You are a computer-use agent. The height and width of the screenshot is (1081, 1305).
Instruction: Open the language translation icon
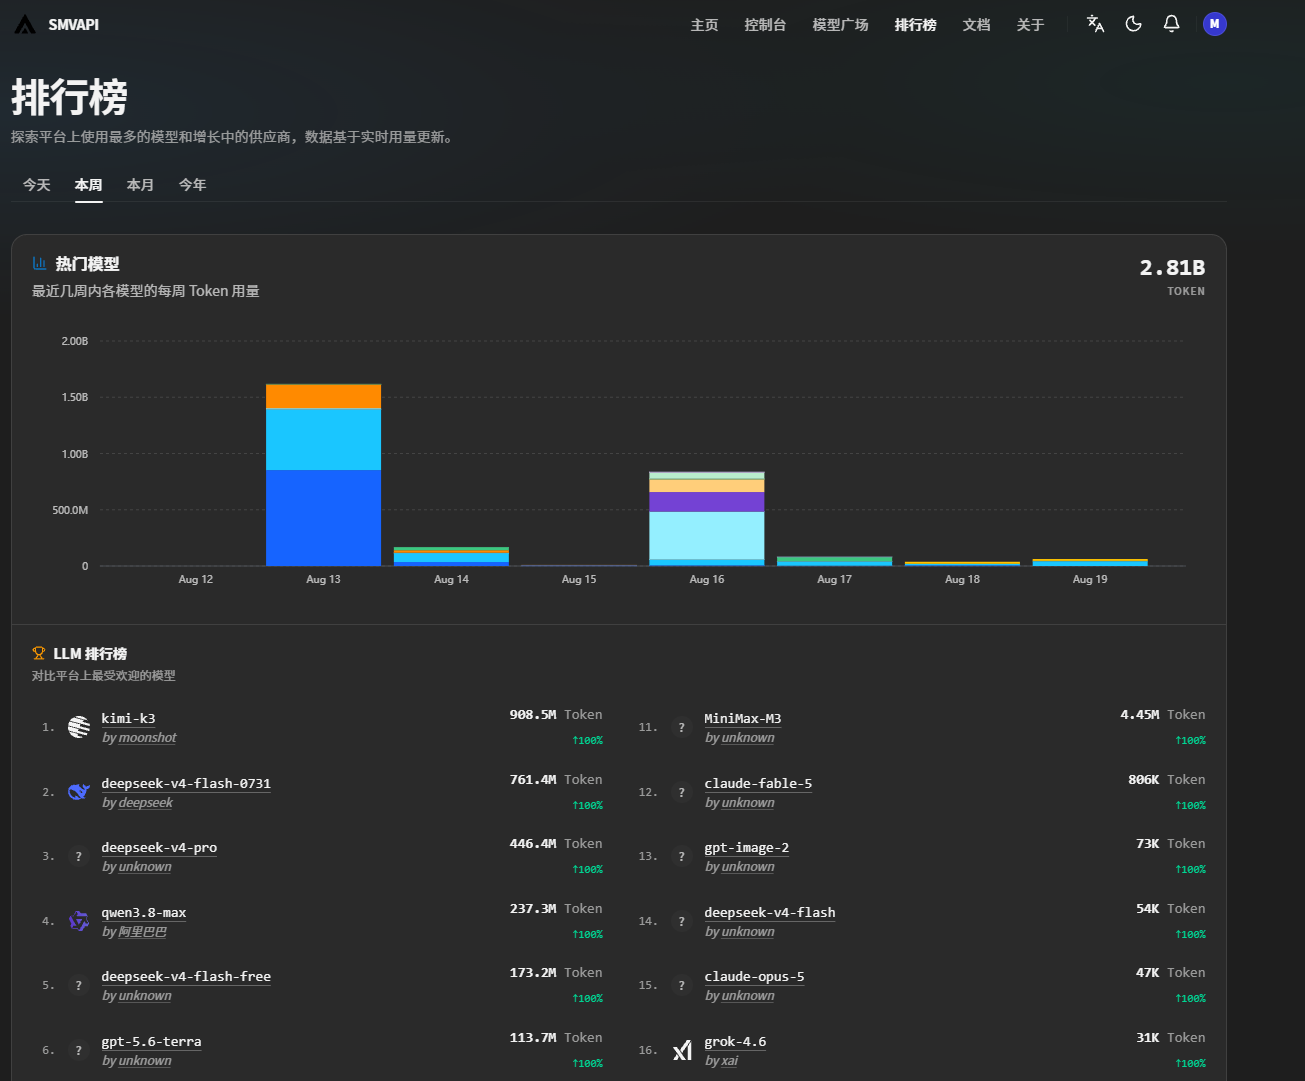coord(1096,24)
